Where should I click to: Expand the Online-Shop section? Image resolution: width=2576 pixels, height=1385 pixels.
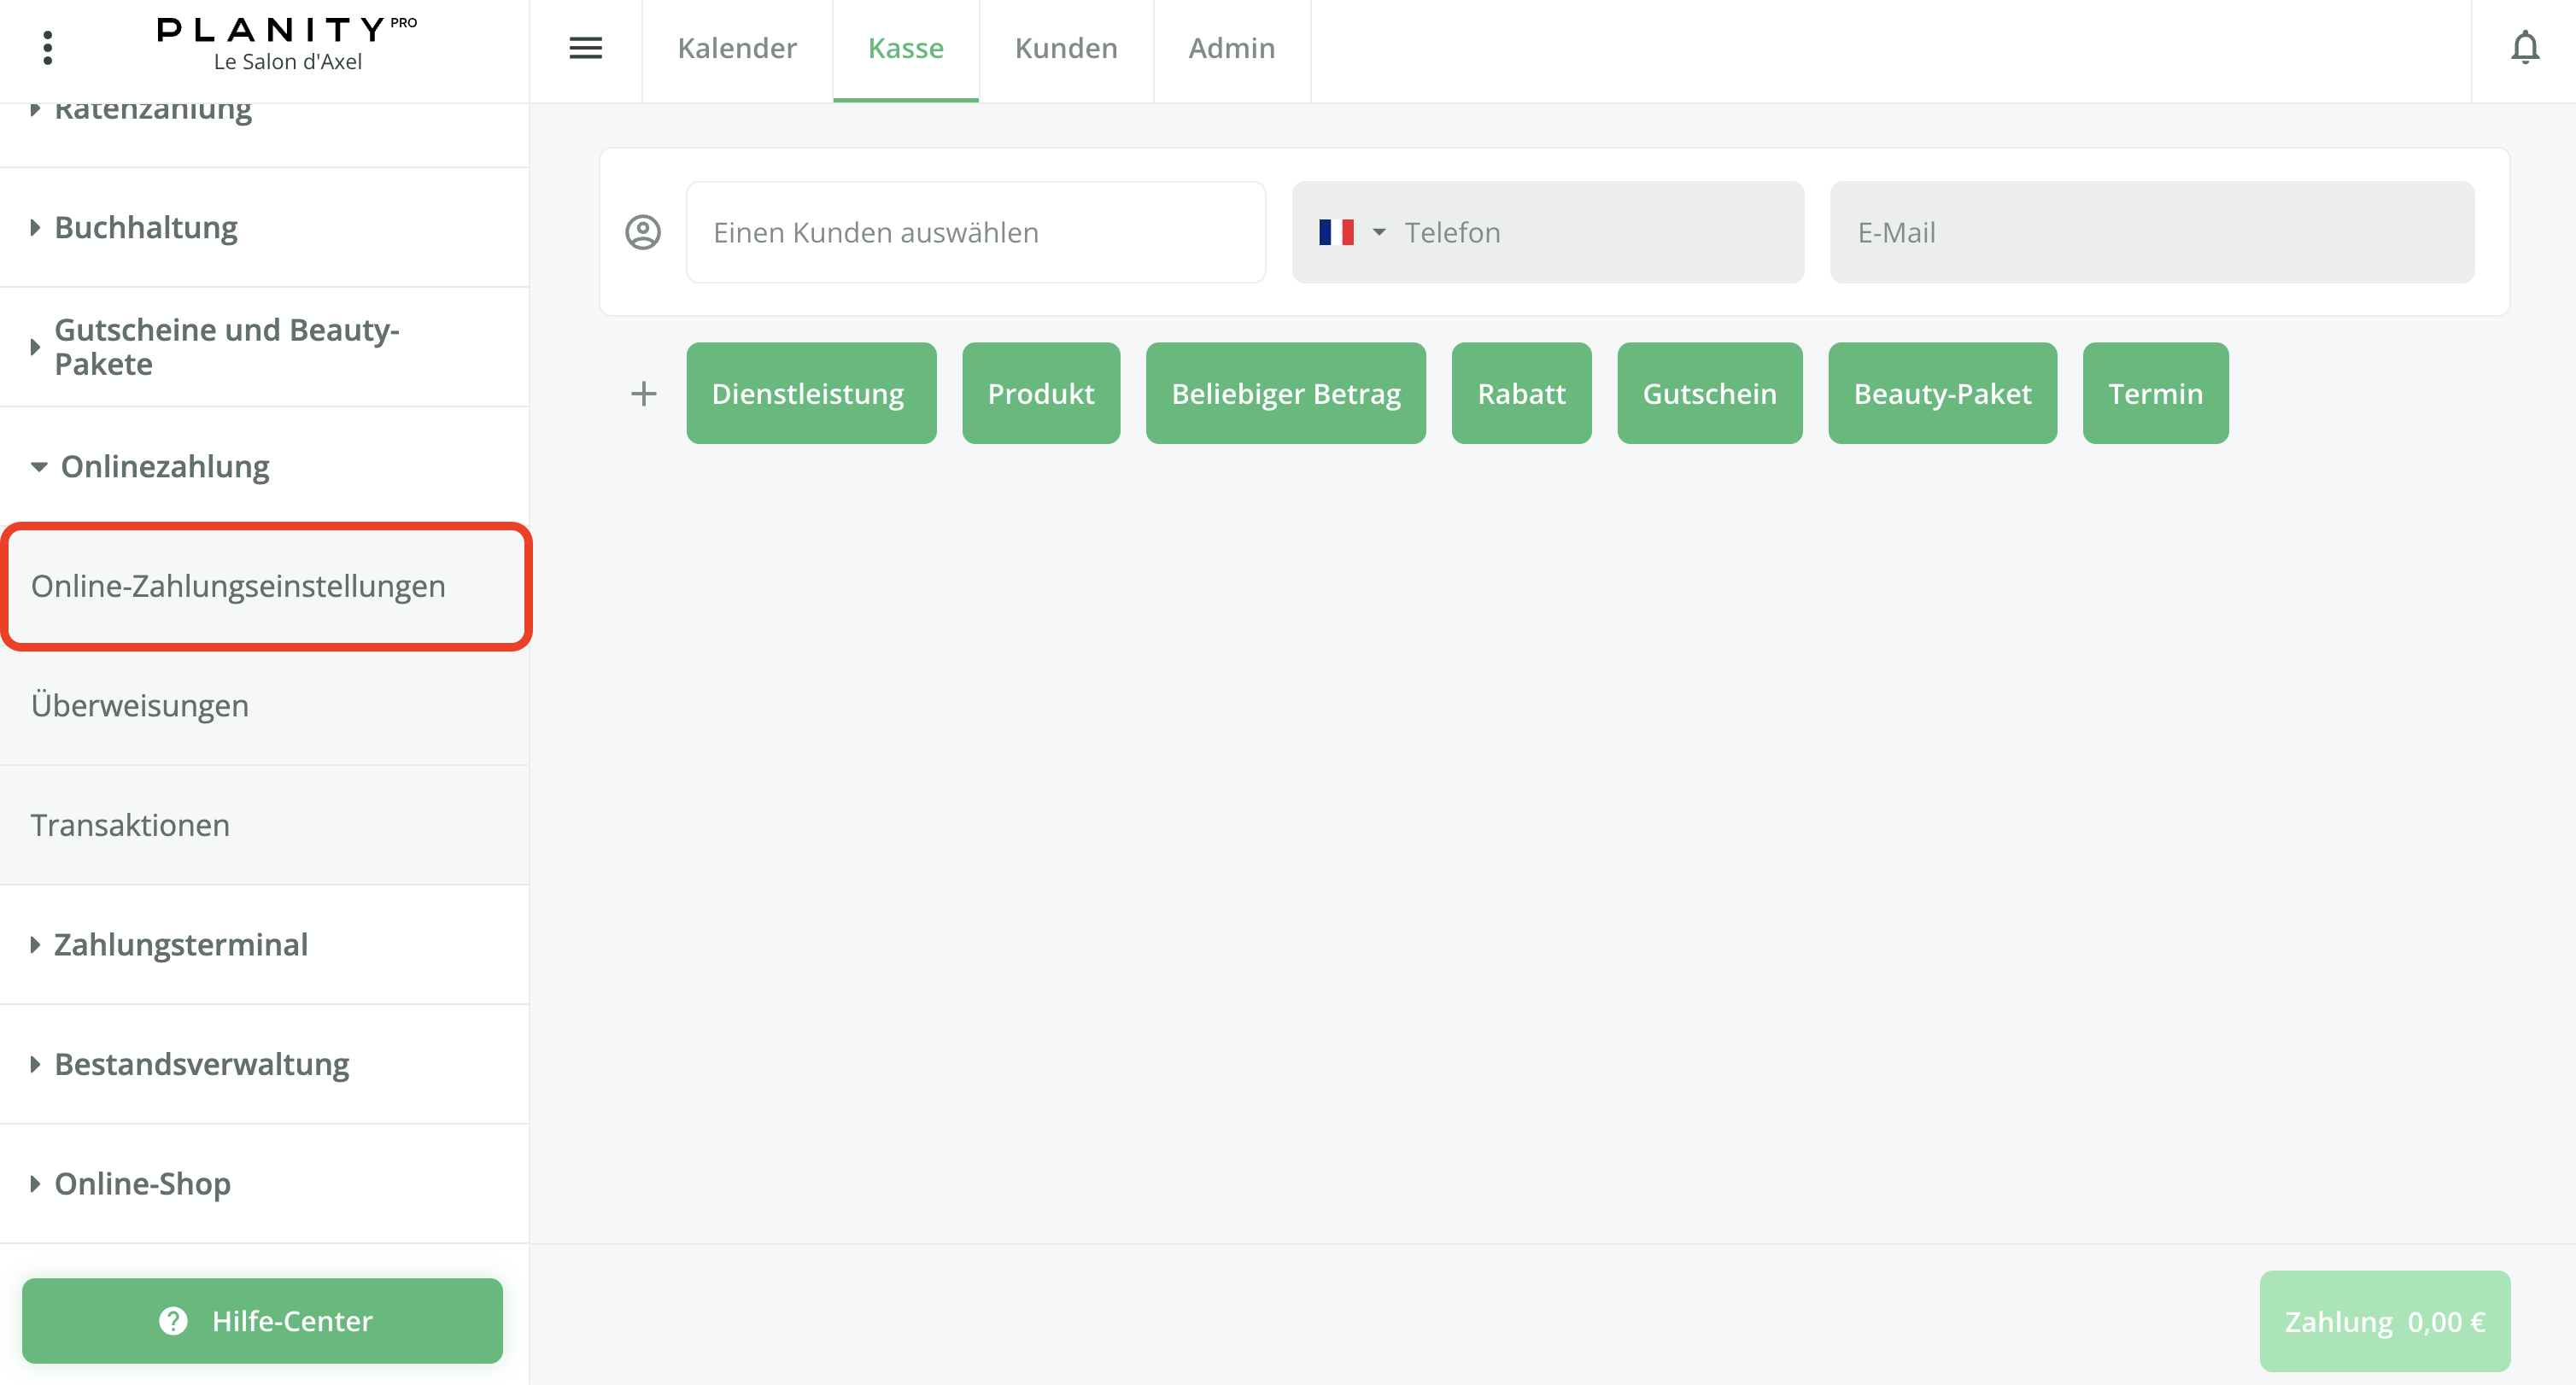[142, 1184]
